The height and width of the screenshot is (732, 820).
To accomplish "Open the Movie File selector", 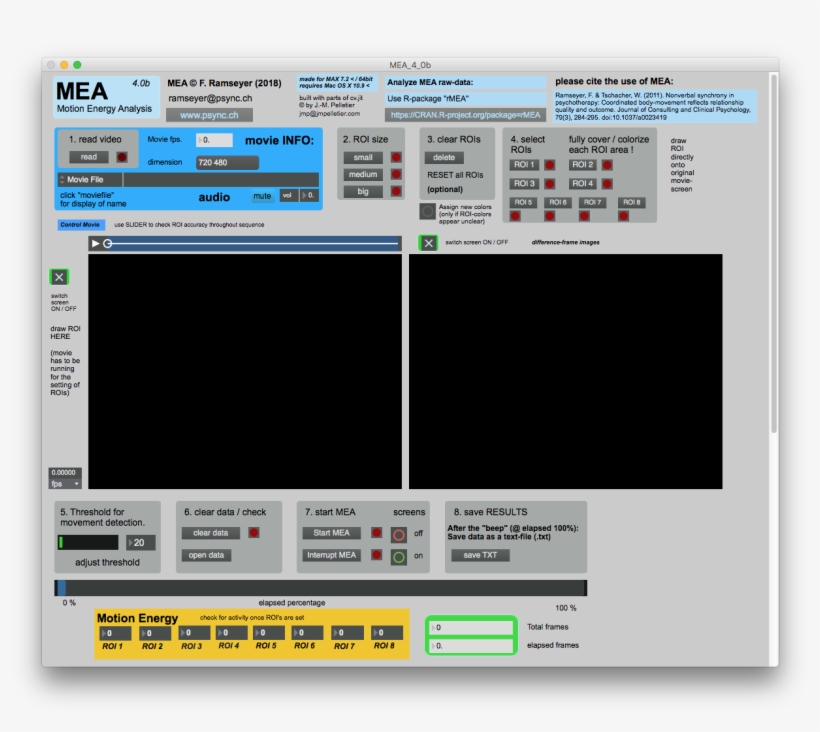I will tap(85, 181).
